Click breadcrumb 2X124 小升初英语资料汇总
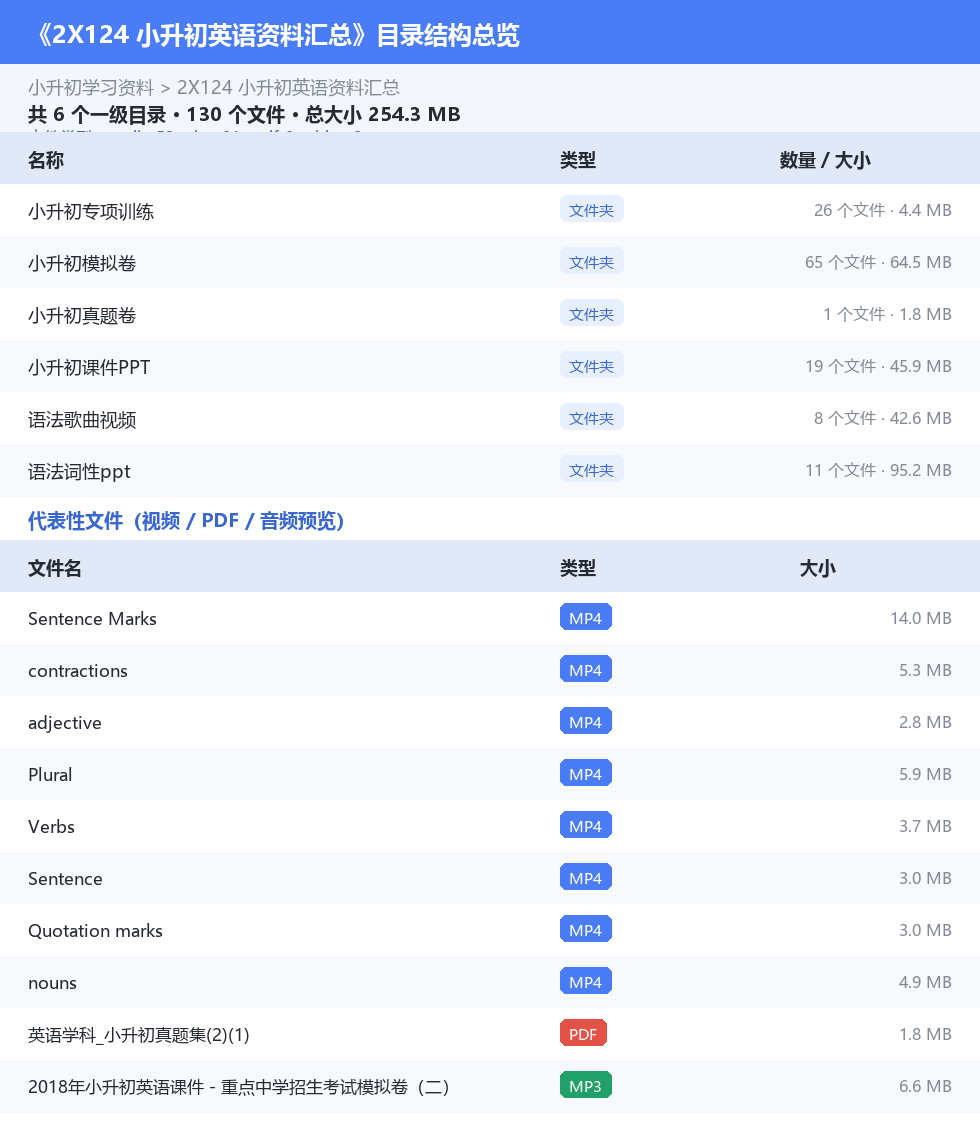 (x=288, y=88)
